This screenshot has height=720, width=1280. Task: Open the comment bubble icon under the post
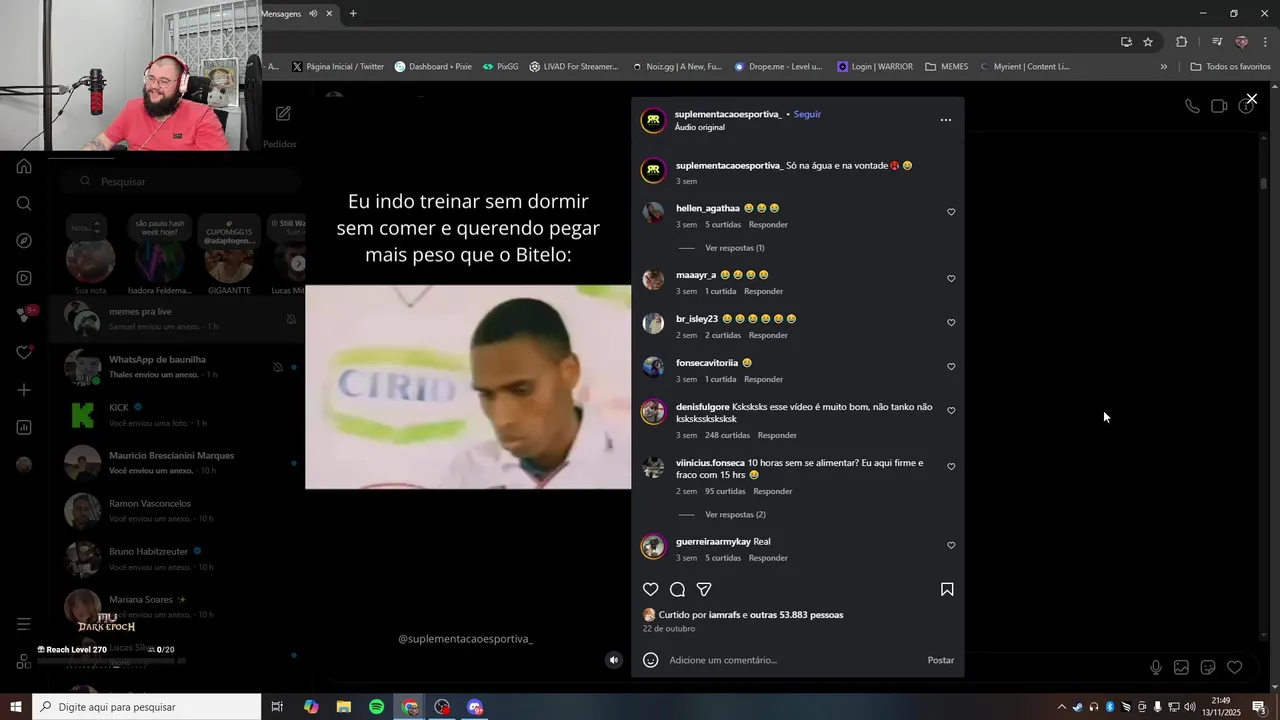(677, 590)
